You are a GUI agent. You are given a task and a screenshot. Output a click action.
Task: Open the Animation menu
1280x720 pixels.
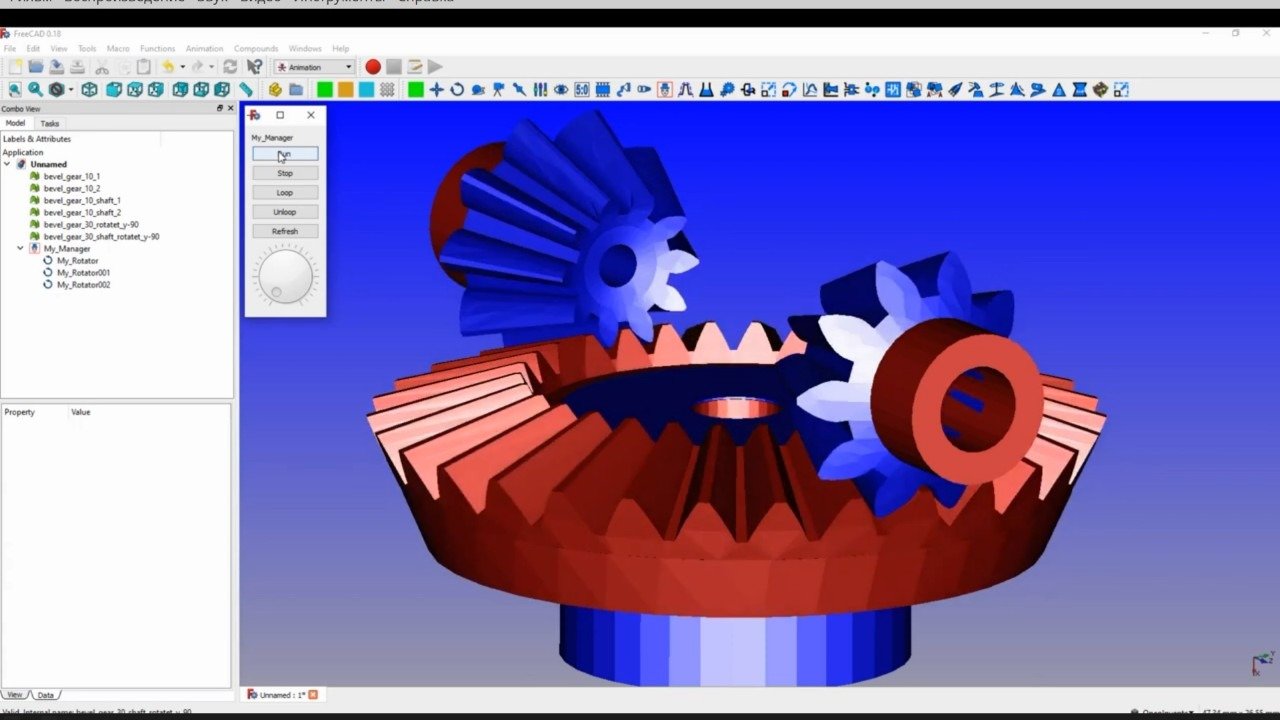pos(204,48)
